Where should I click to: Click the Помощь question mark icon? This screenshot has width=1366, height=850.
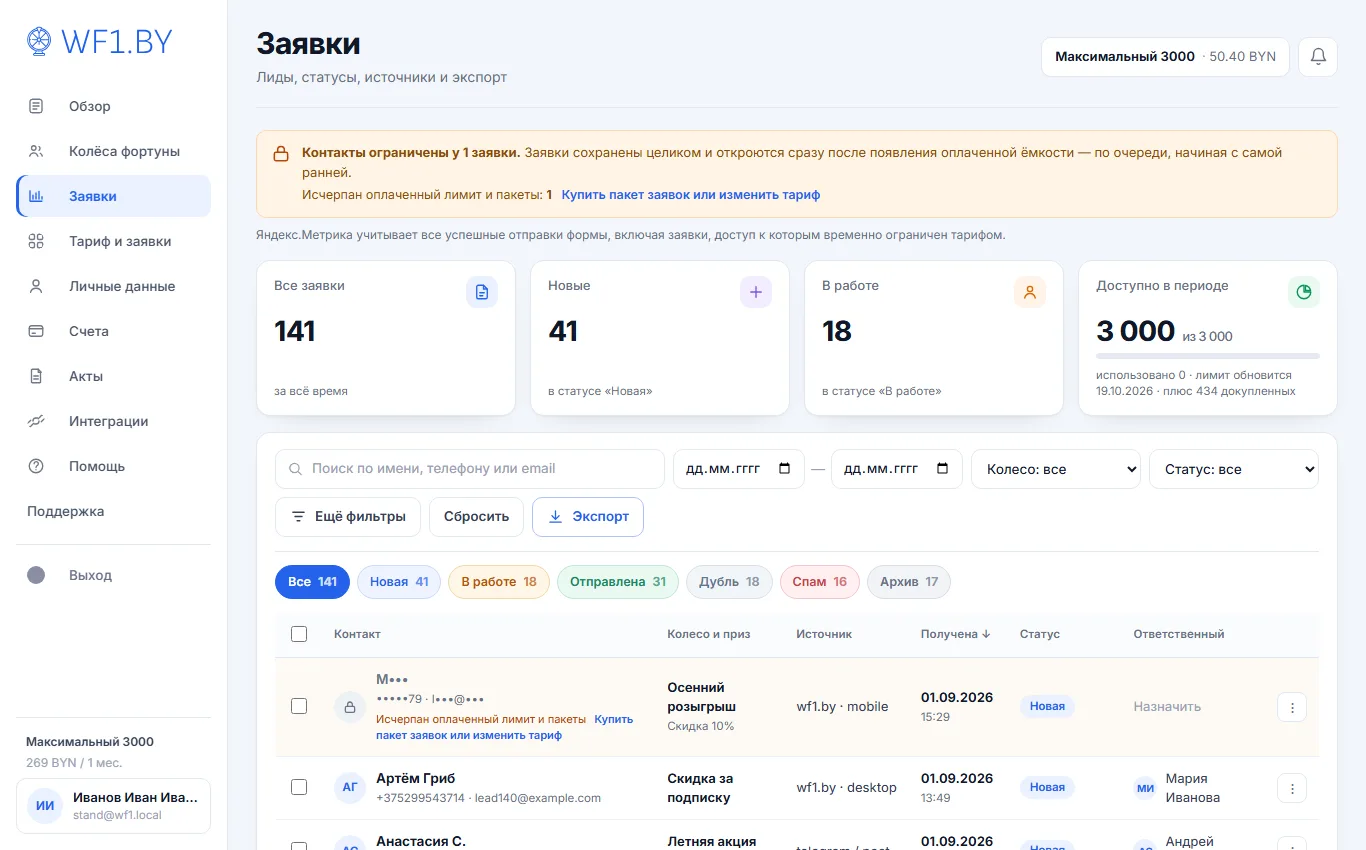pyautogui.click(x=36, y=466)
